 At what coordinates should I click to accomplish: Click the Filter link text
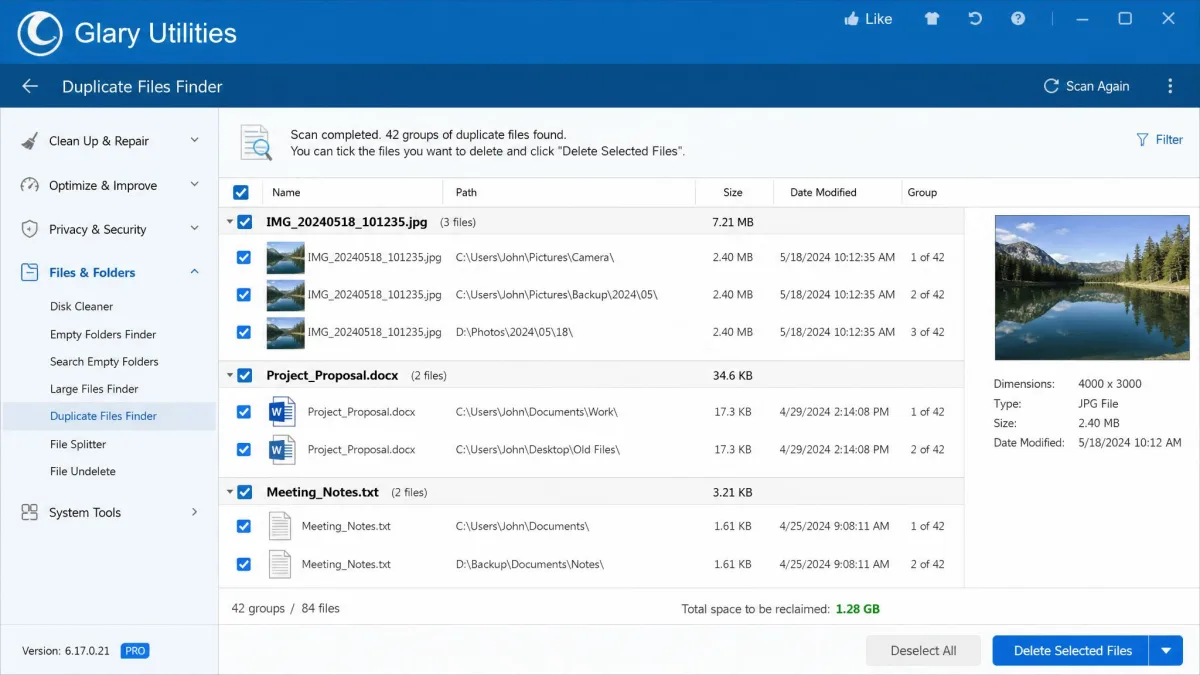1169,140
